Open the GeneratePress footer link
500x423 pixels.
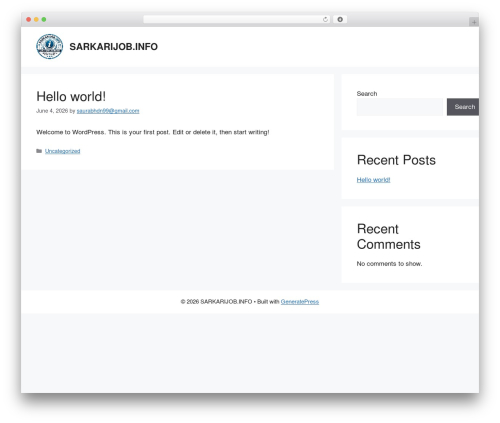click(300, 302)
